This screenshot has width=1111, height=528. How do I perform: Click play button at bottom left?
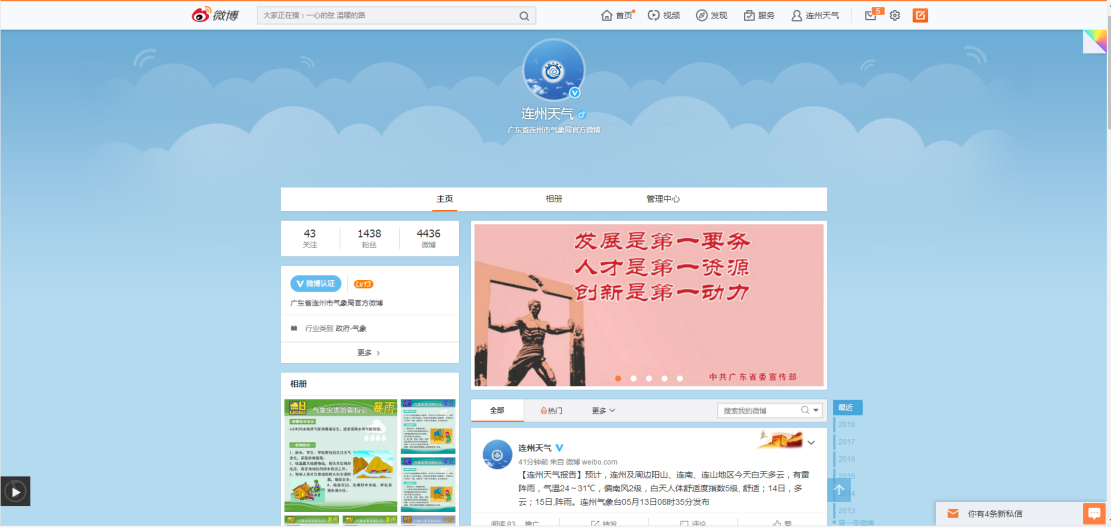[15, 490]
